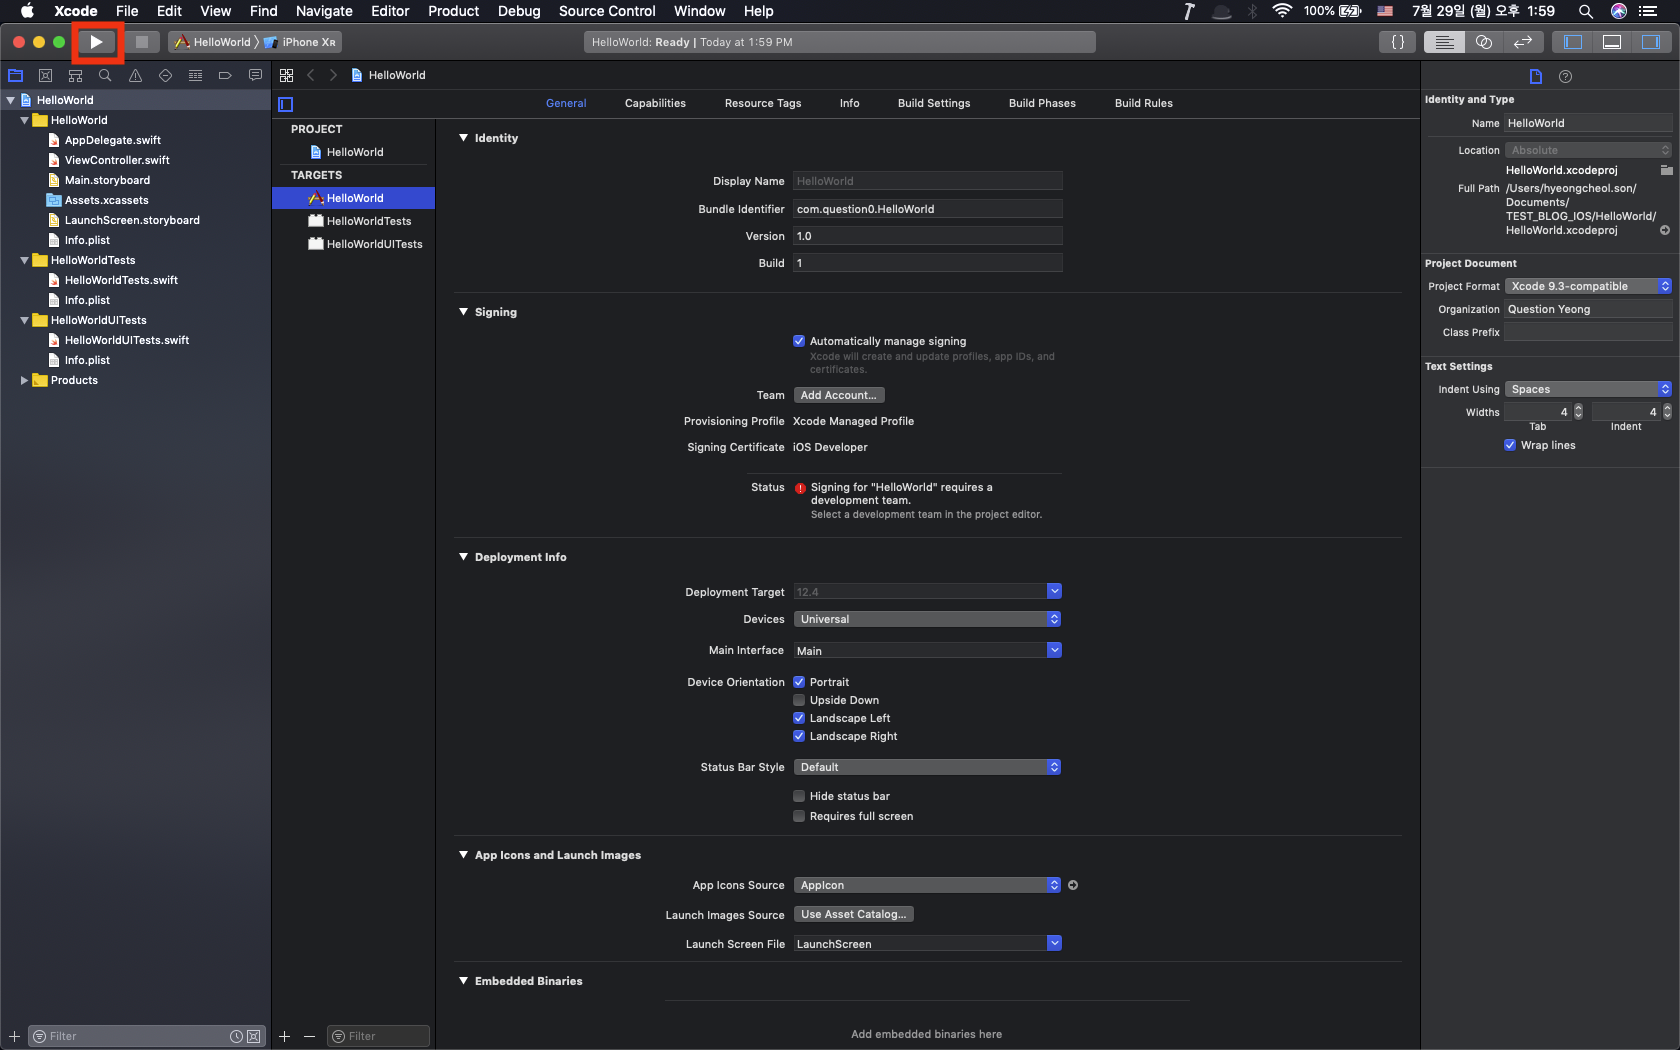The height and width of the screenshot is (1050, 1680).
Task: Show the Project navigator folder icon
Action: pos(16,75)
